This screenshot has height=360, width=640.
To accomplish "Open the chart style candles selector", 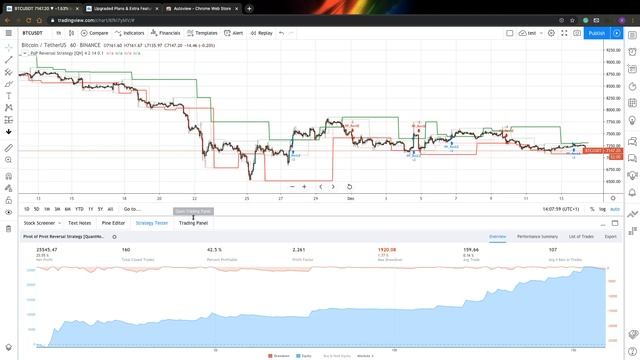I will [71, 33].
